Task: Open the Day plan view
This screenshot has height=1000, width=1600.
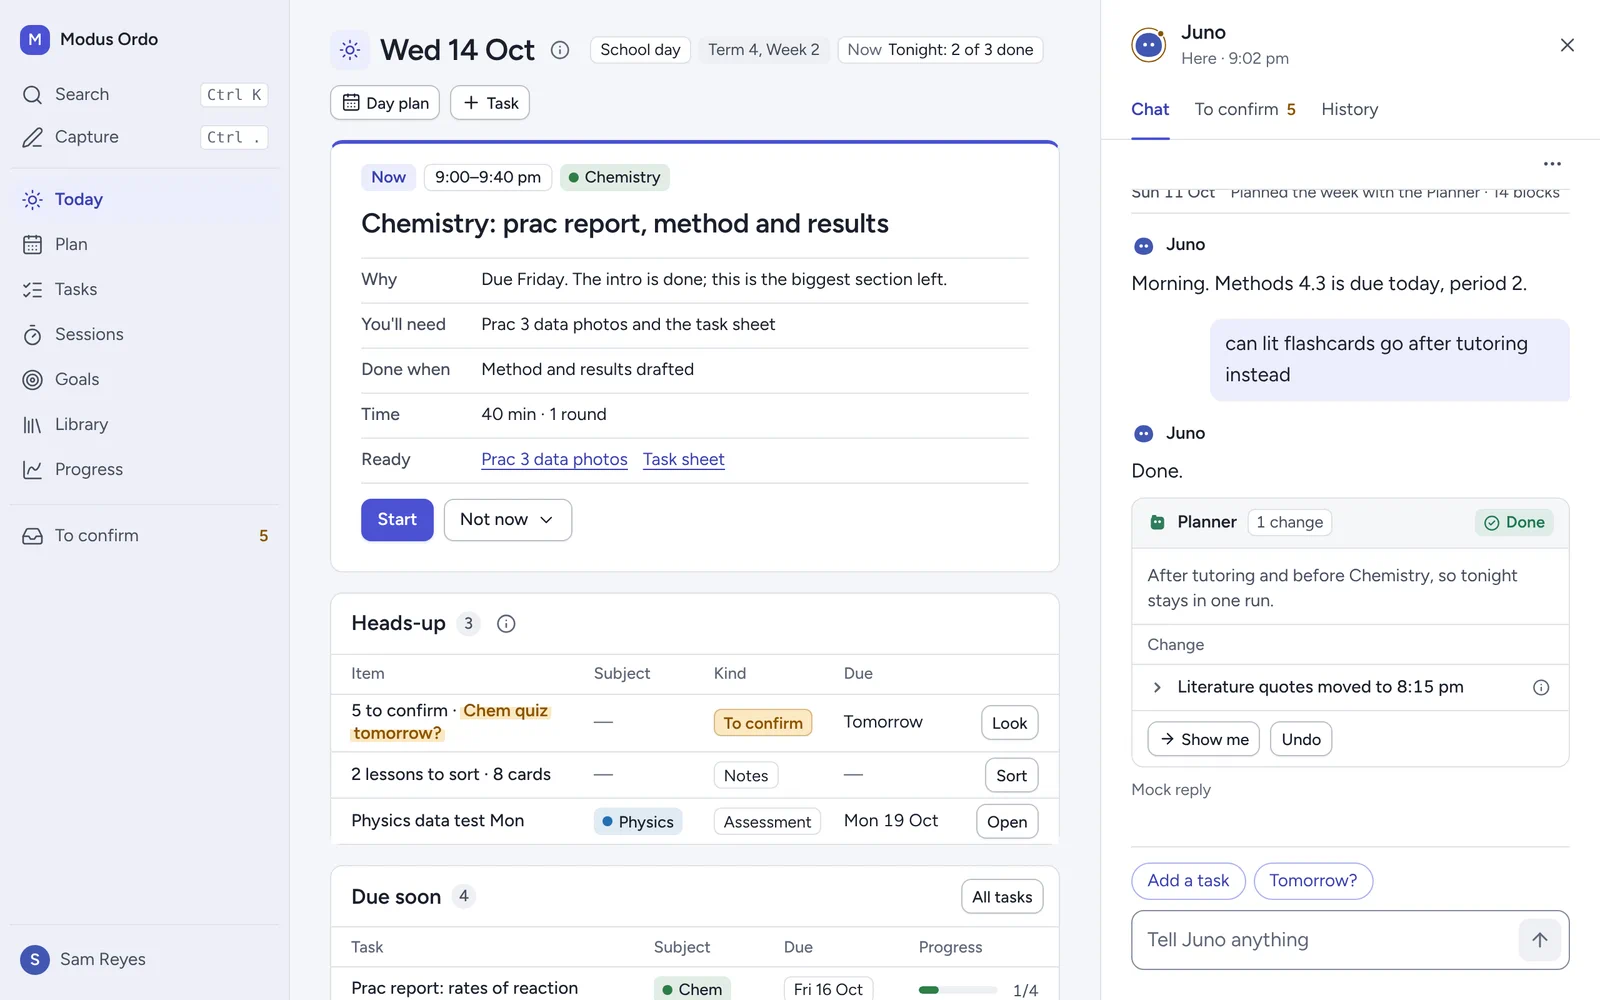Action: [x=385, y=103]
